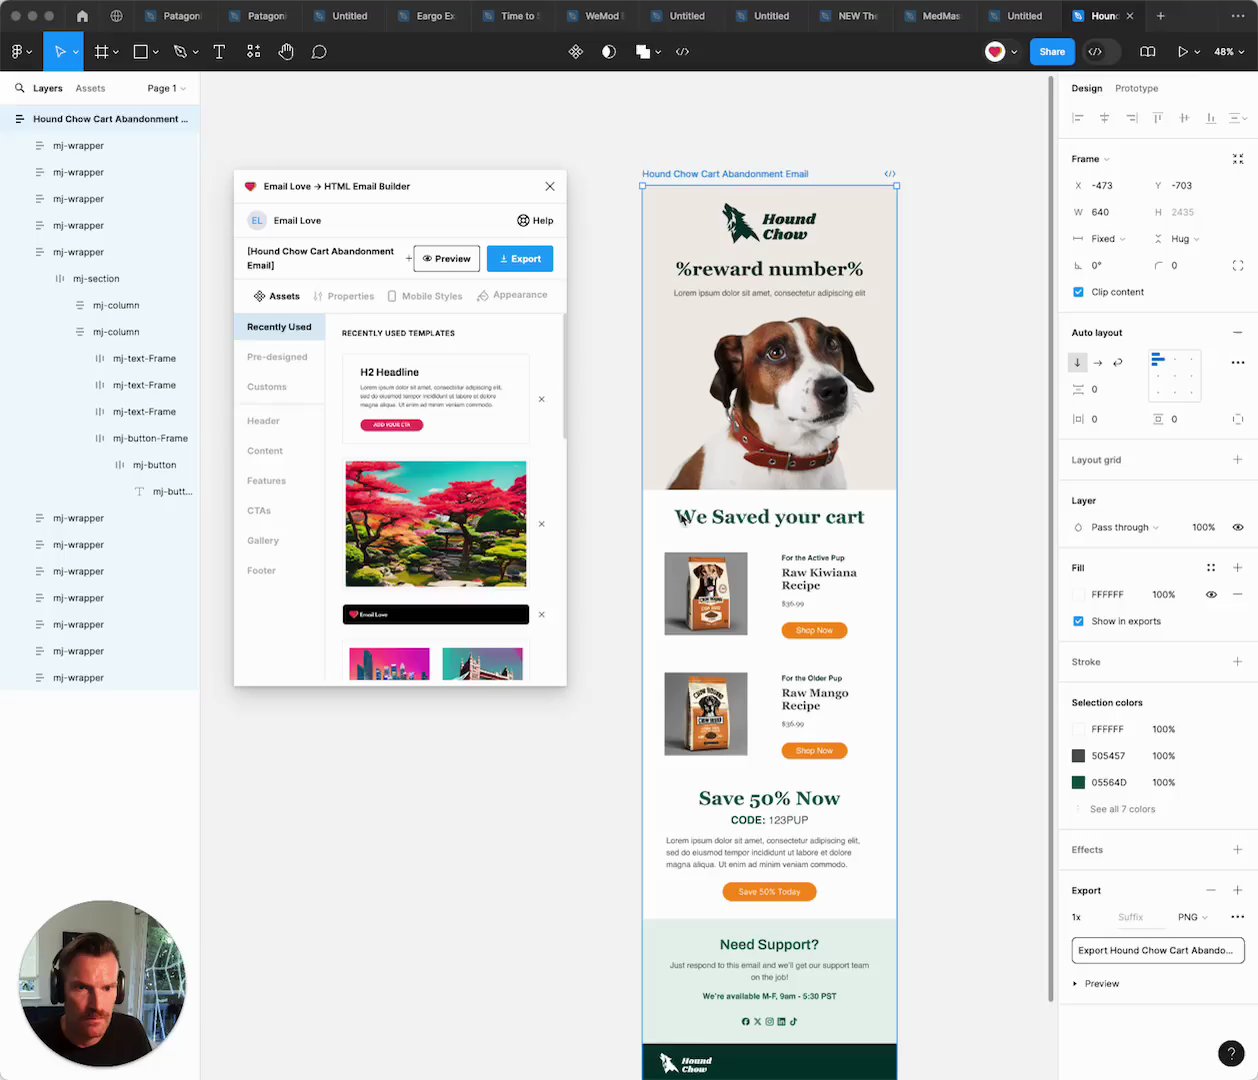This screenshot has height=1080, width=1258.
Task: Set auto layout direction to vertical
Action: (x=1077, y=362)
